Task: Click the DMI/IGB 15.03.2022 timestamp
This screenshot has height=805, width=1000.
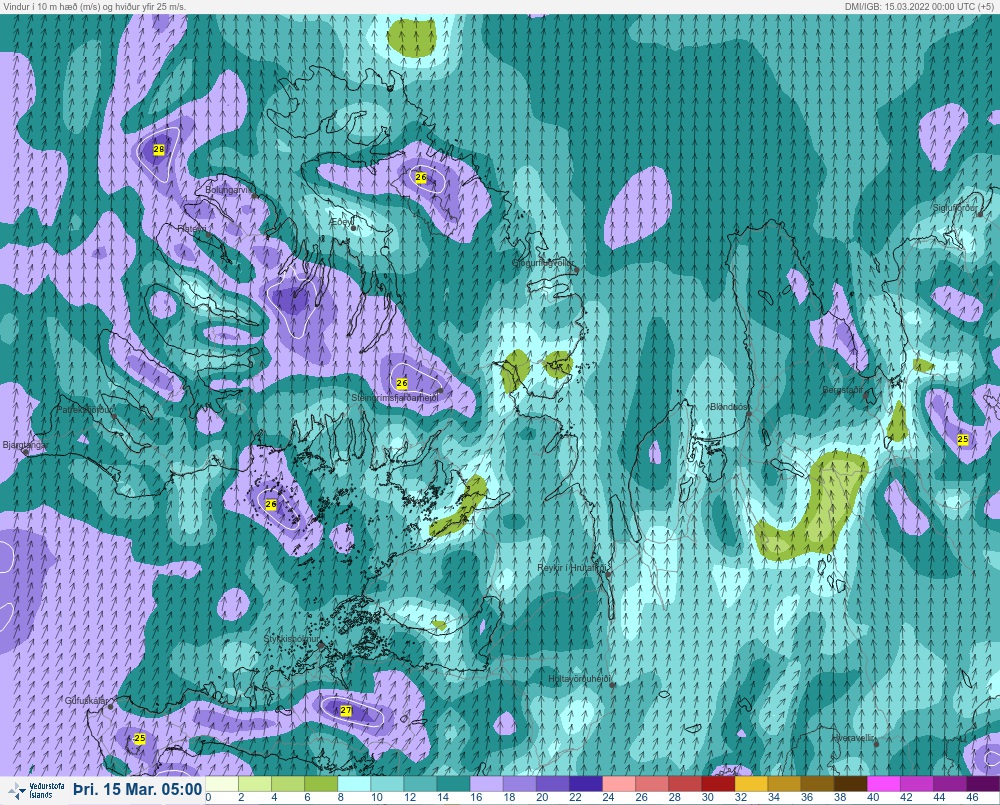Action: pyautogui.click(x=920, y=6)
